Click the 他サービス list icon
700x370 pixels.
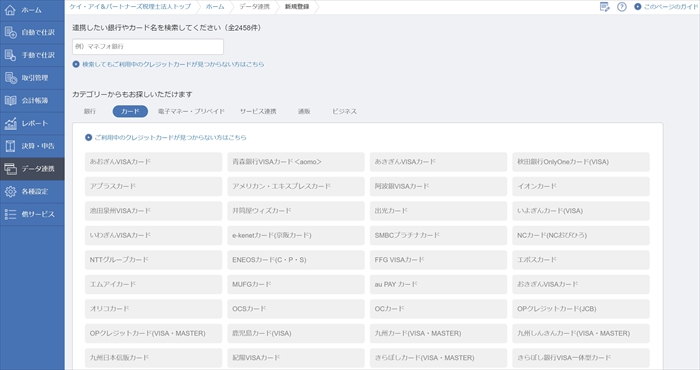click(x=10, y=214)
